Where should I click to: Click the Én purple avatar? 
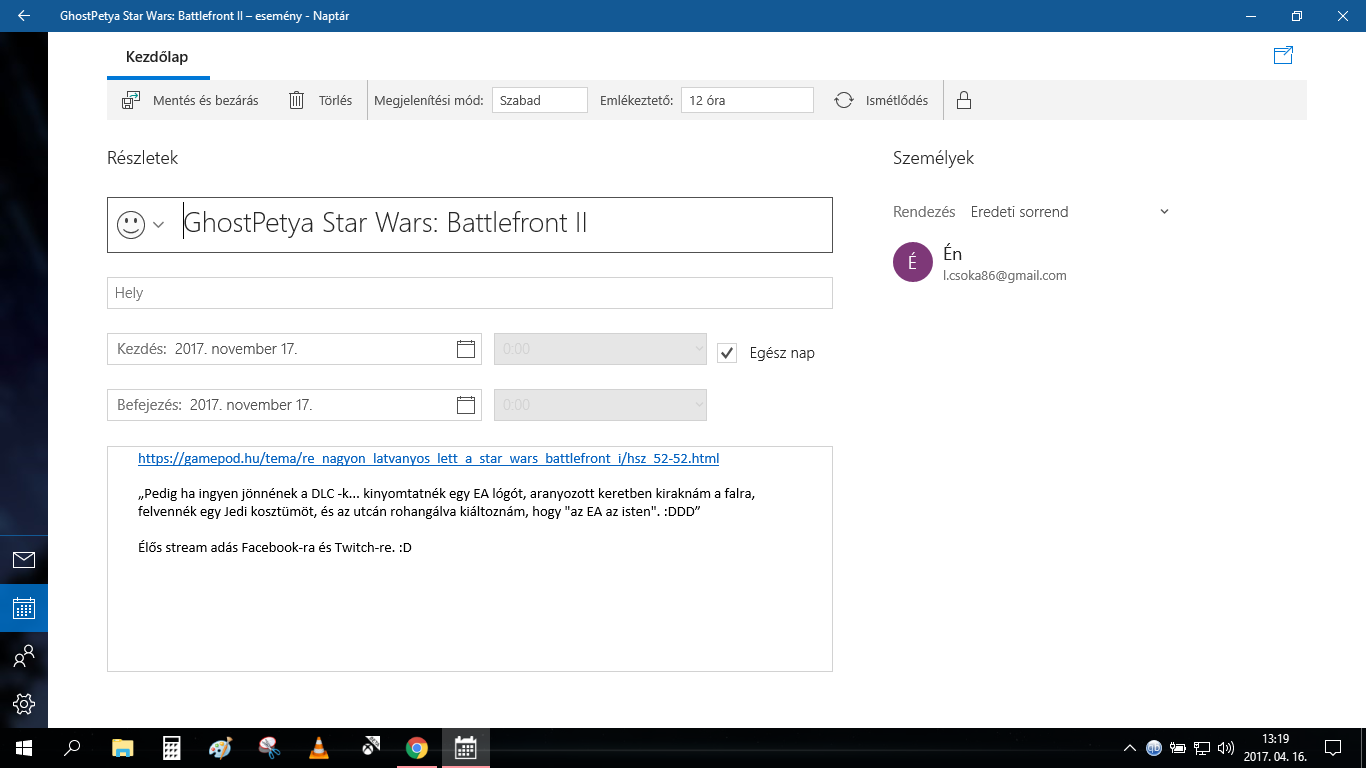point(912,263)
